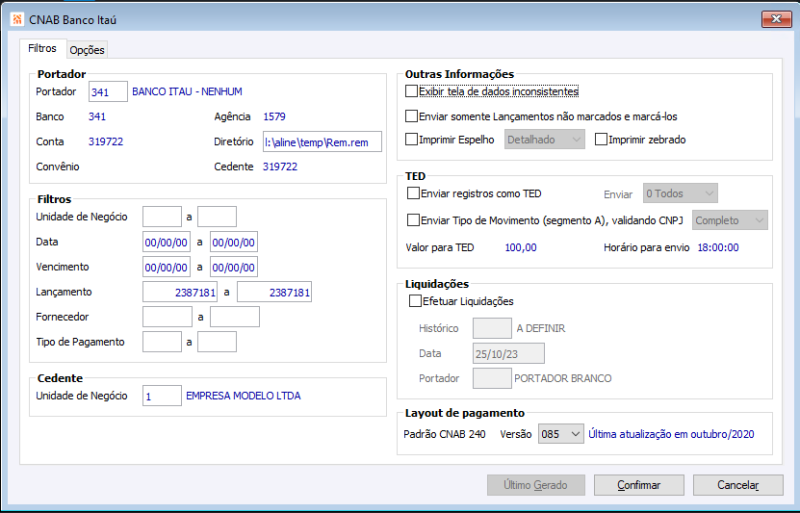Click the Fornecedor start field
This screenshot has height=513, width=800.
[x=167, y=317]
